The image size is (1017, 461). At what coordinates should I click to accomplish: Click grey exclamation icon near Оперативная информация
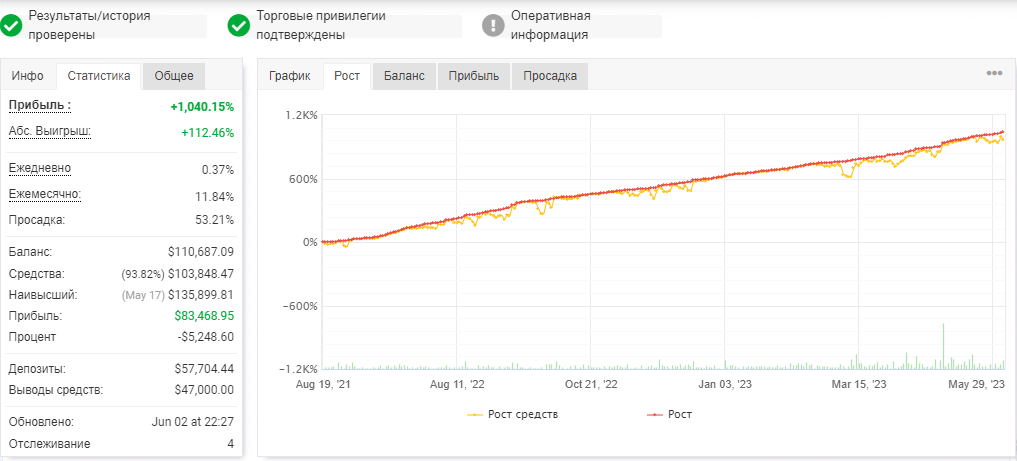pos(494,25)
